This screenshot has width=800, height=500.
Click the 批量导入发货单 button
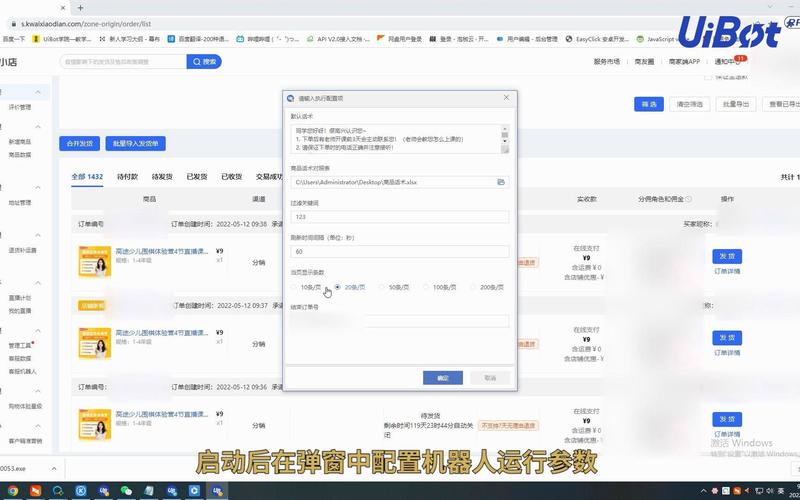136,144
